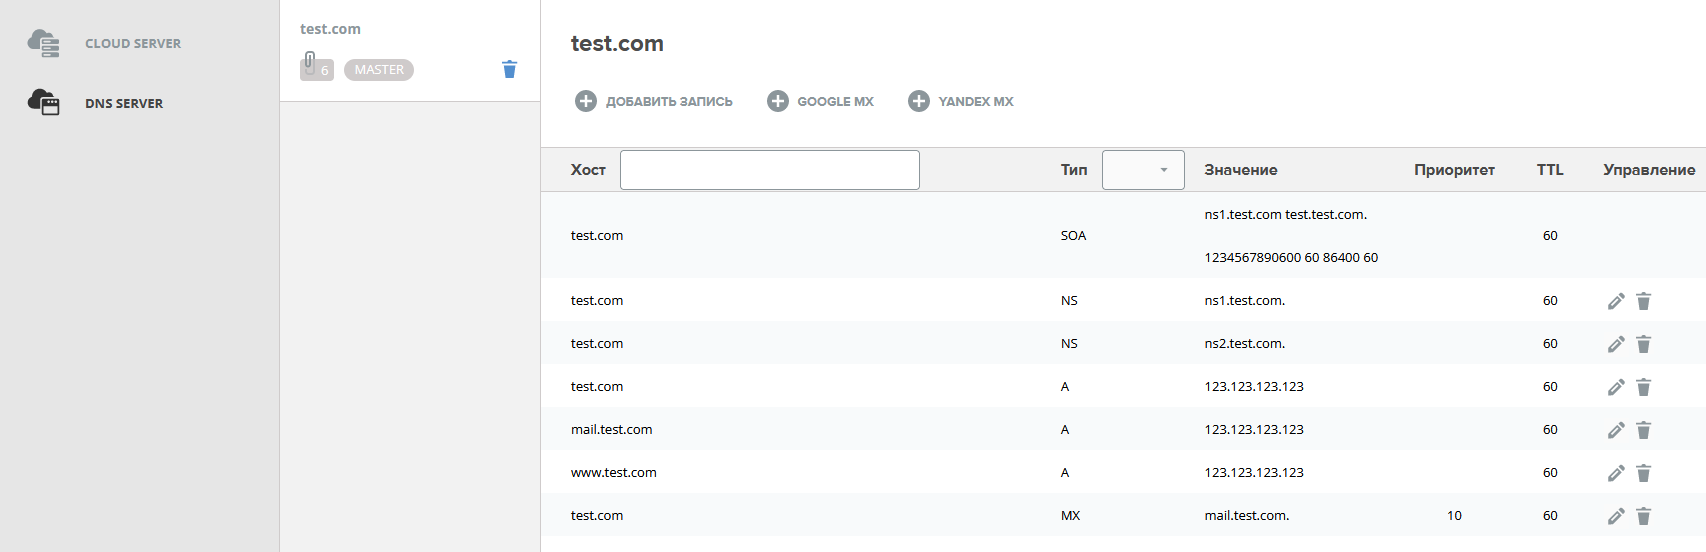Image resolution: width=1706 pixels, height=552 pixels.
Task: Edit the test.com A record 123.123.123.123
Action: pyautogui.click(x=1615, y=387)
